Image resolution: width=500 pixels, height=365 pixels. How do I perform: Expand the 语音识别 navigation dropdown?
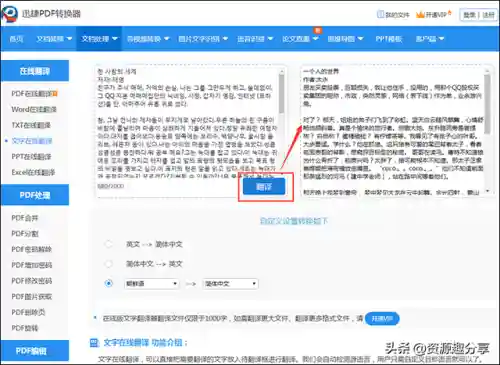(x=255, y=39)
